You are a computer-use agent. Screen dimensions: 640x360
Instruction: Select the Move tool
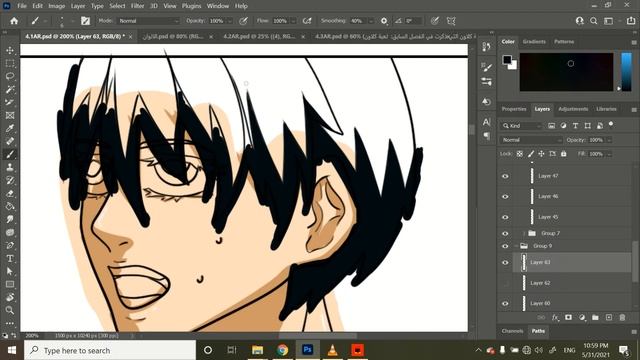tap(10, 51)
